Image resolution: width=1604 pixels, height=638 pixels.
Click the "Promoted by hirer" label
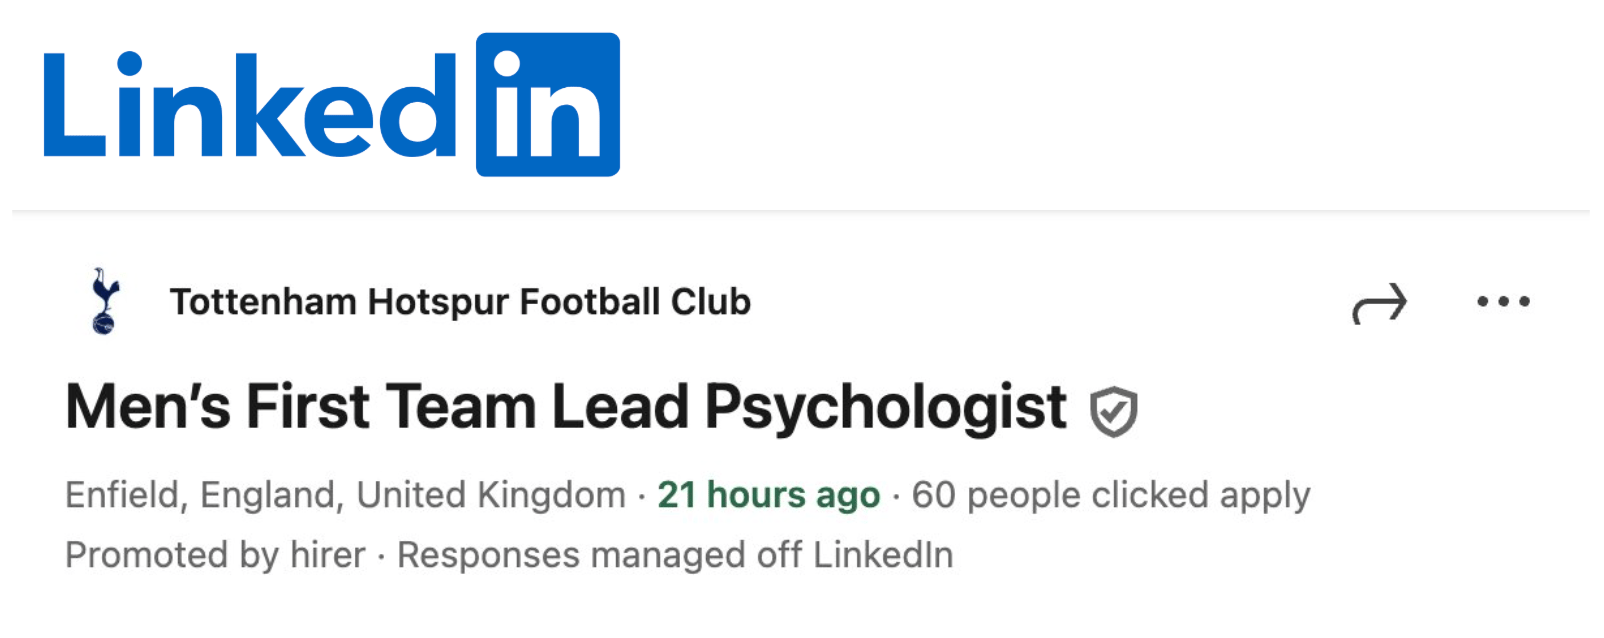tap(215, 555)
